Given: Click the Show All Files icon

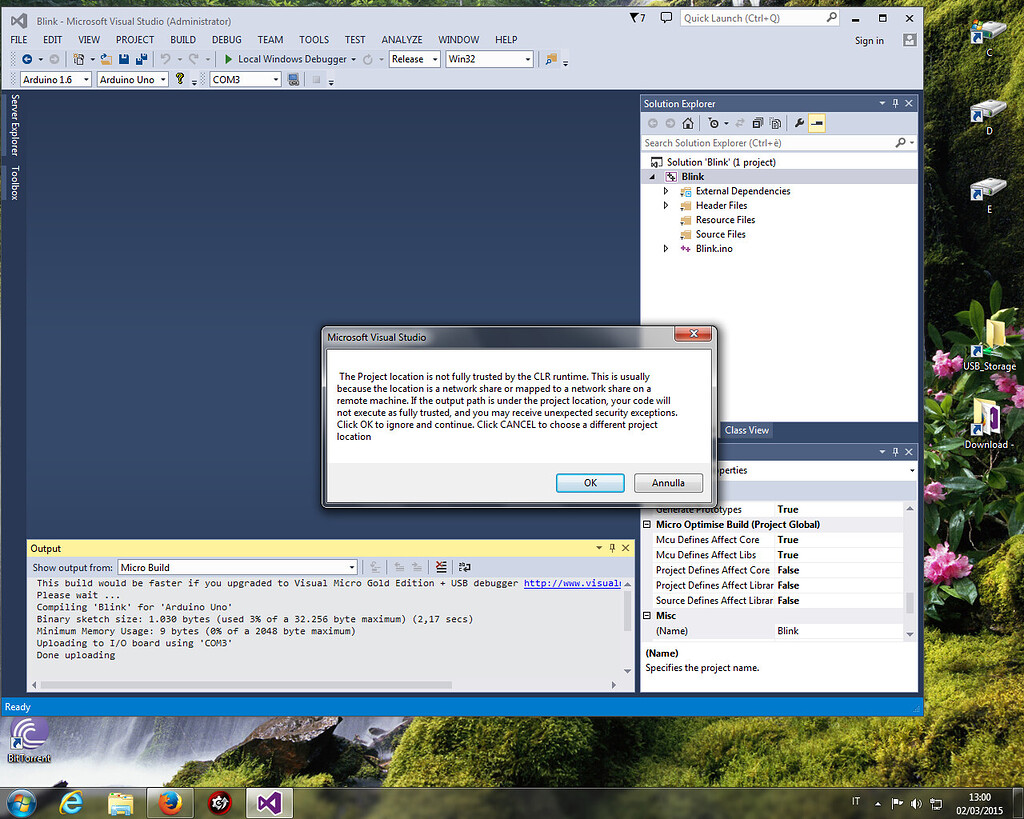Looking at the screenshot, I should click(775, 123).
